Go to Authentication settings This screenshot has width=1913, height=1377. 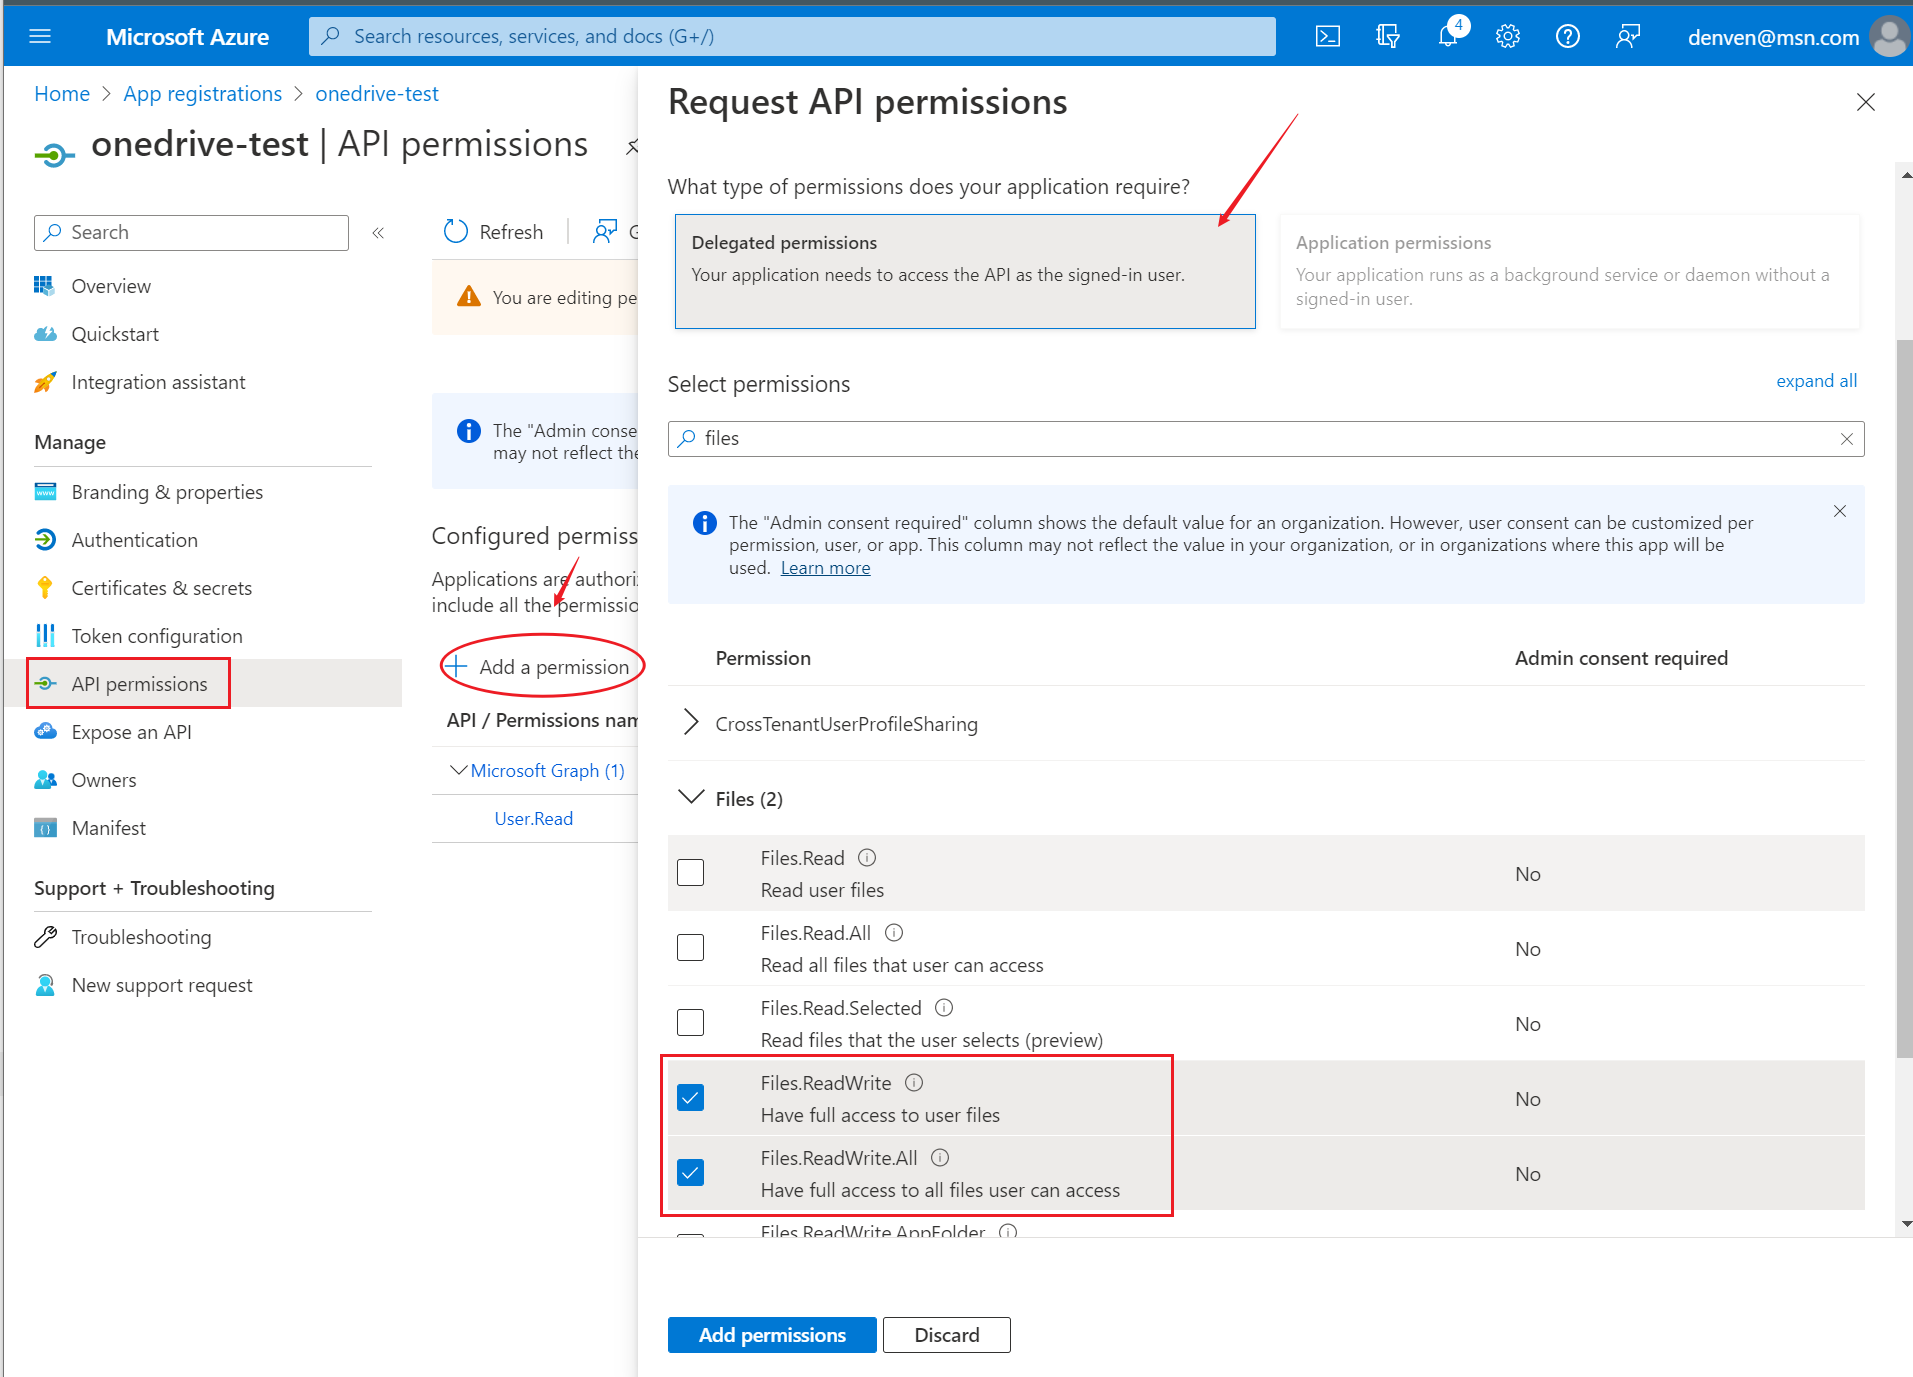point(135,540)
